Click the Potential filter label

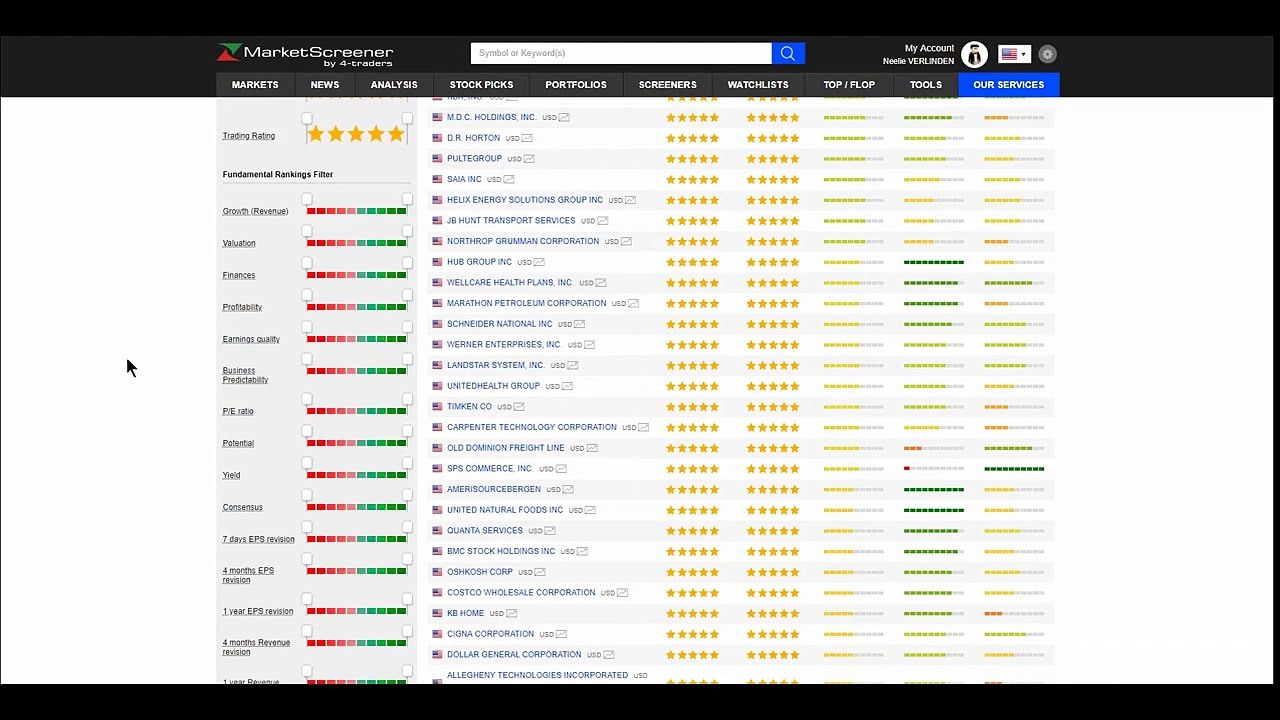pos(238,443)
